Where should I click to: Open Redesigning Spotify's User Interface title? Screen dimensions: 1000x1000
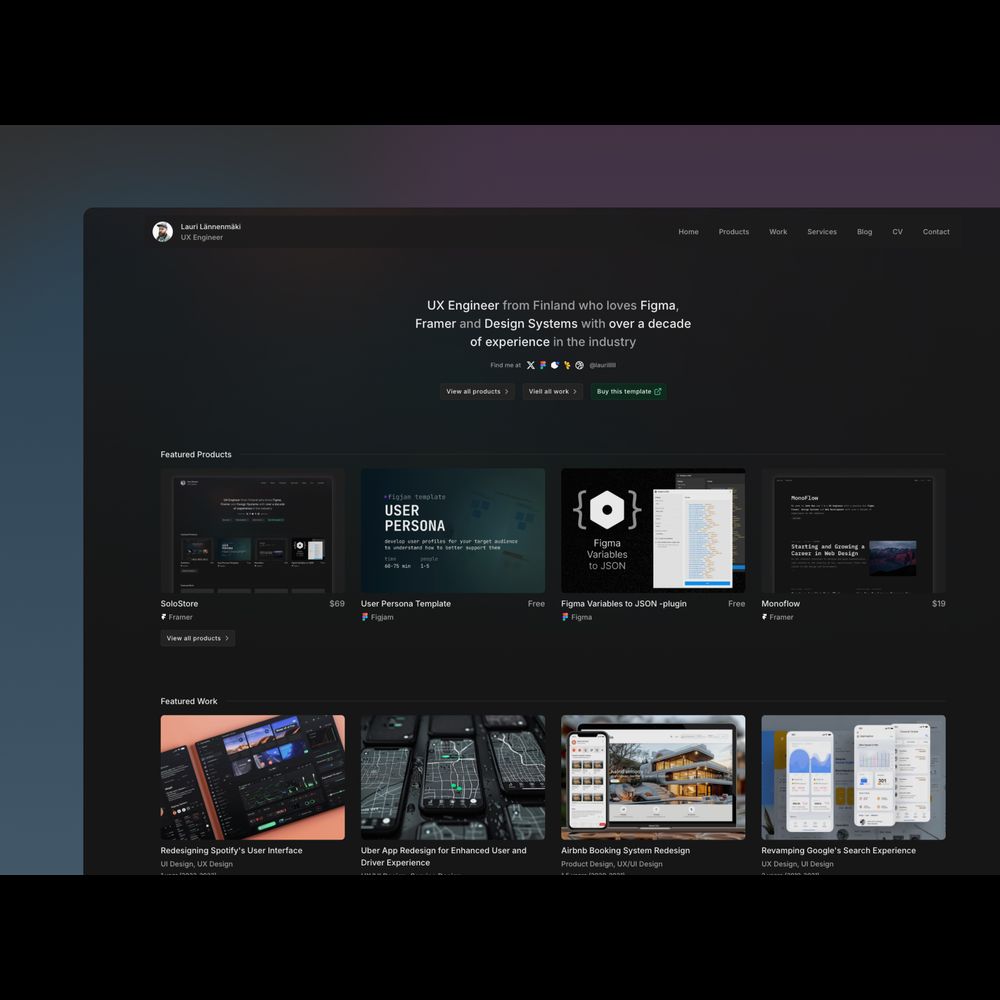click(x=231, y=851)
